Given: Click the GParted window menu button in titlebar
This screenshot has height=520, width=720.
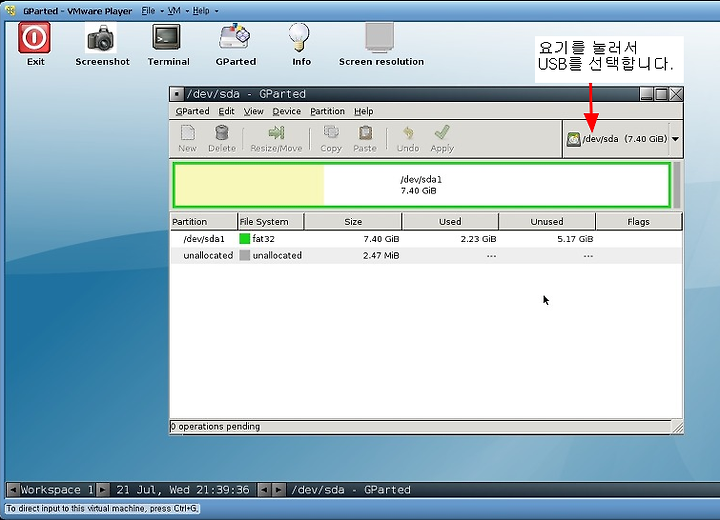Looking at the screenshot, I should (177, 94).
